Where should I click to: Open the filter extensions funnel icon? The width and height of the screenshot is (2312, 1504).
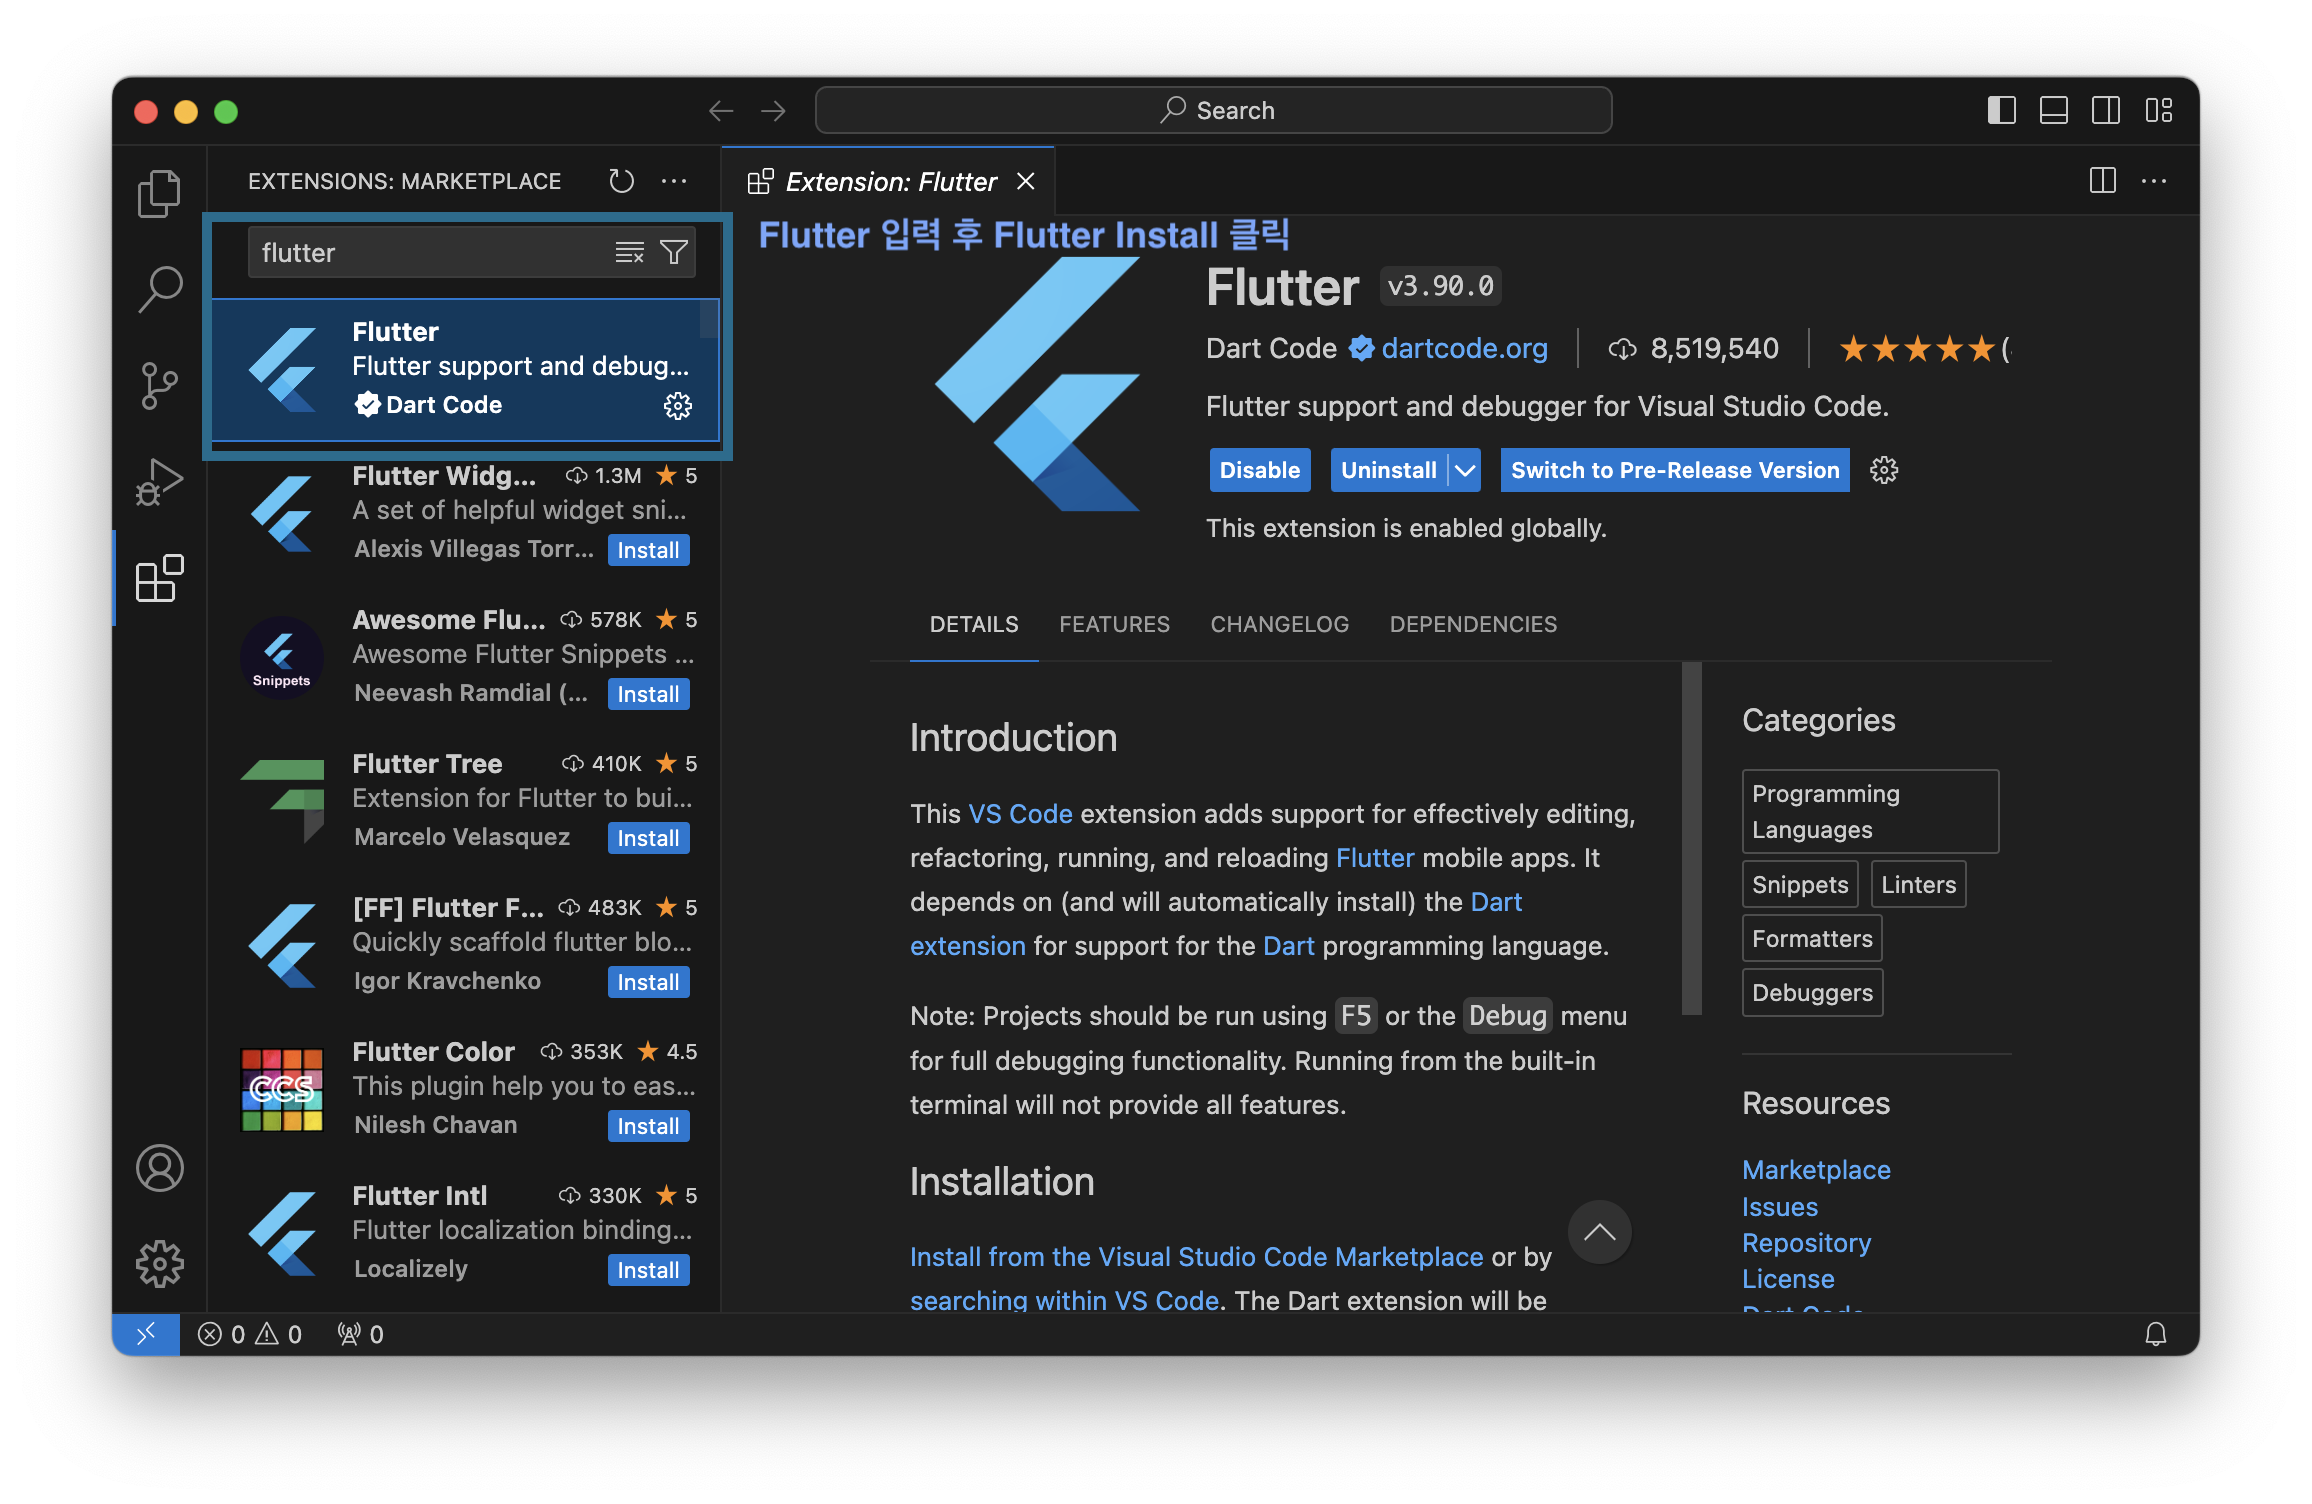(674, 252)
